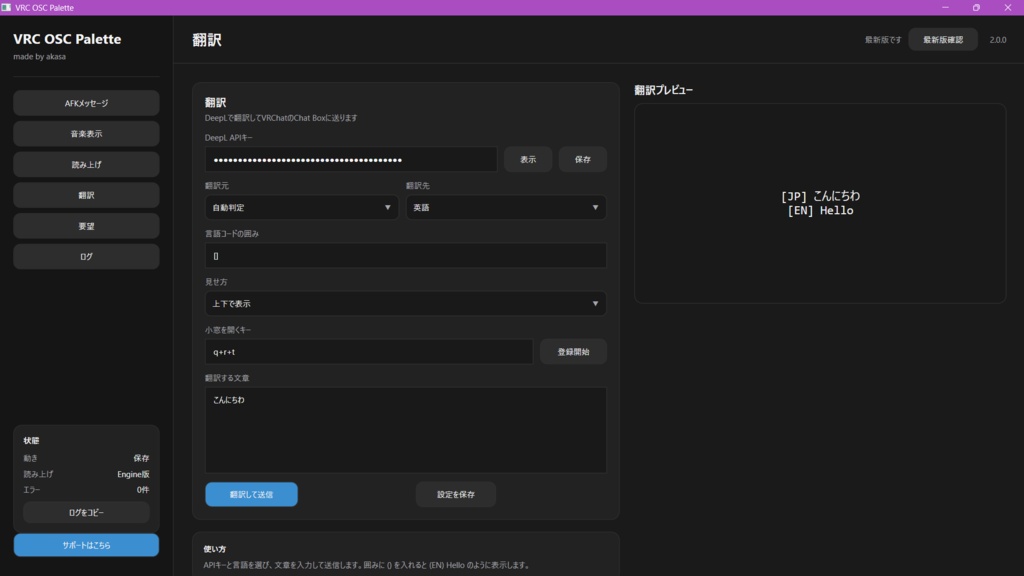The image size is (1024, 576).
Task: Click the preview line [EN] Hello
Action: (820, 210)
